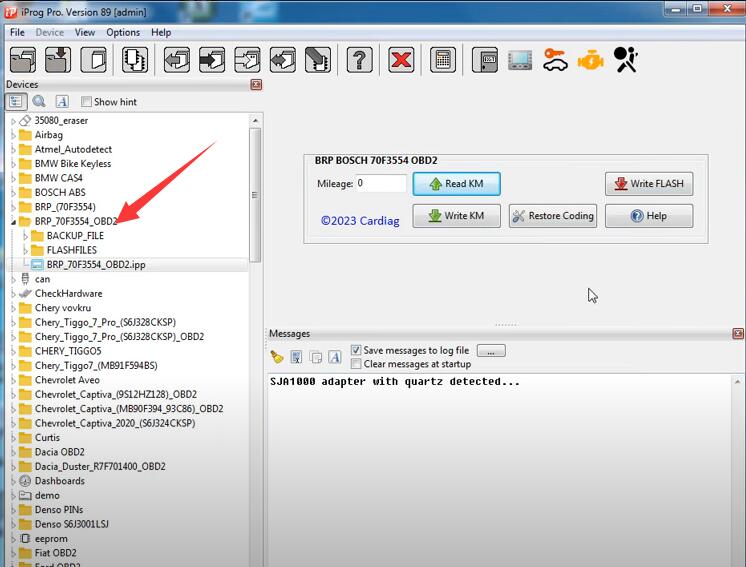Expand the BOSCH ABS folder node

(x=13, y=193)
